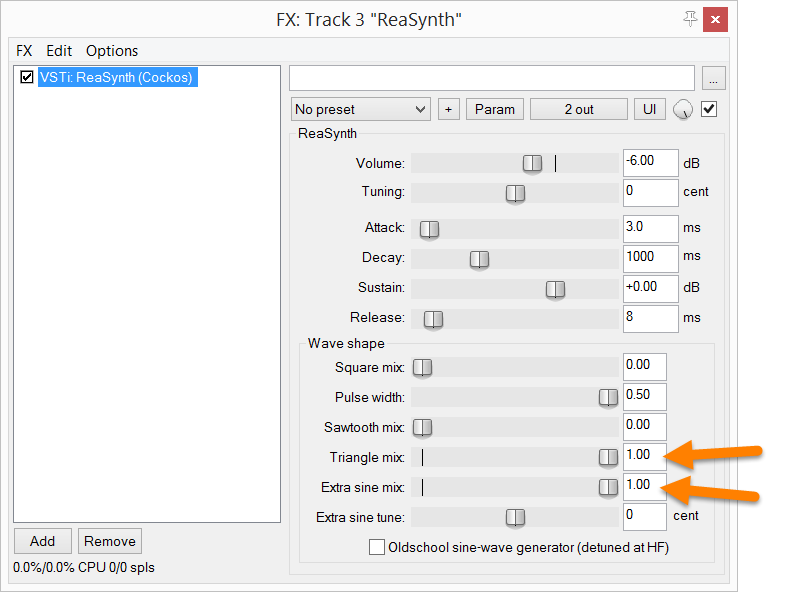Image resolution: width=798 pixels, height=592 pixels.
Task: Enable Oldschool sine-wave generator checkbox
Action: (377, 547)
